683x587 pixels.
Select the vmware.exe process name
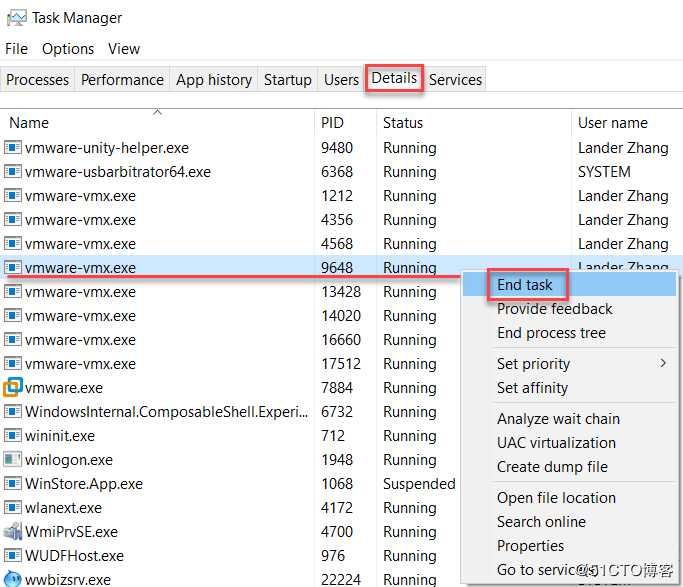64,388
